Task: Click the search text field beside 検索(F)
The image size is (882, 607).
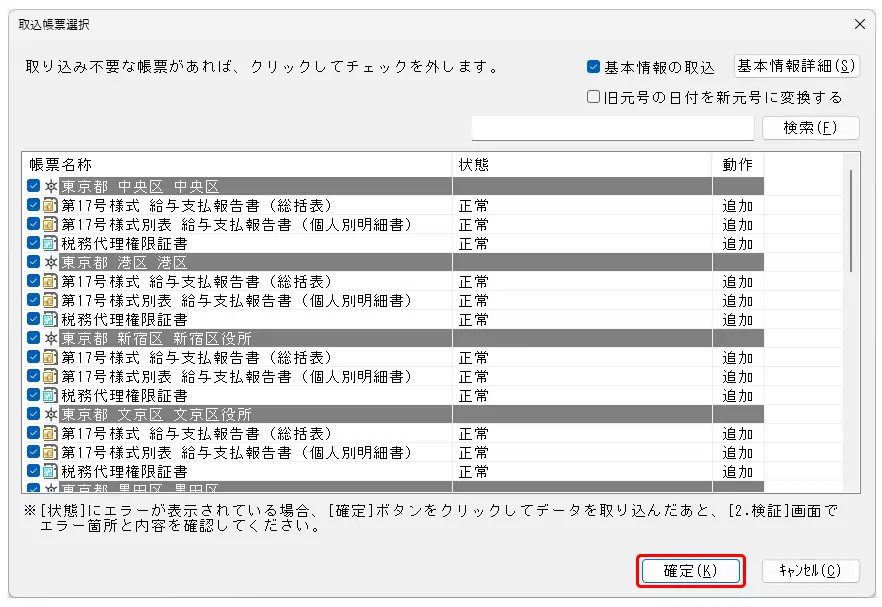Action: 612,128
